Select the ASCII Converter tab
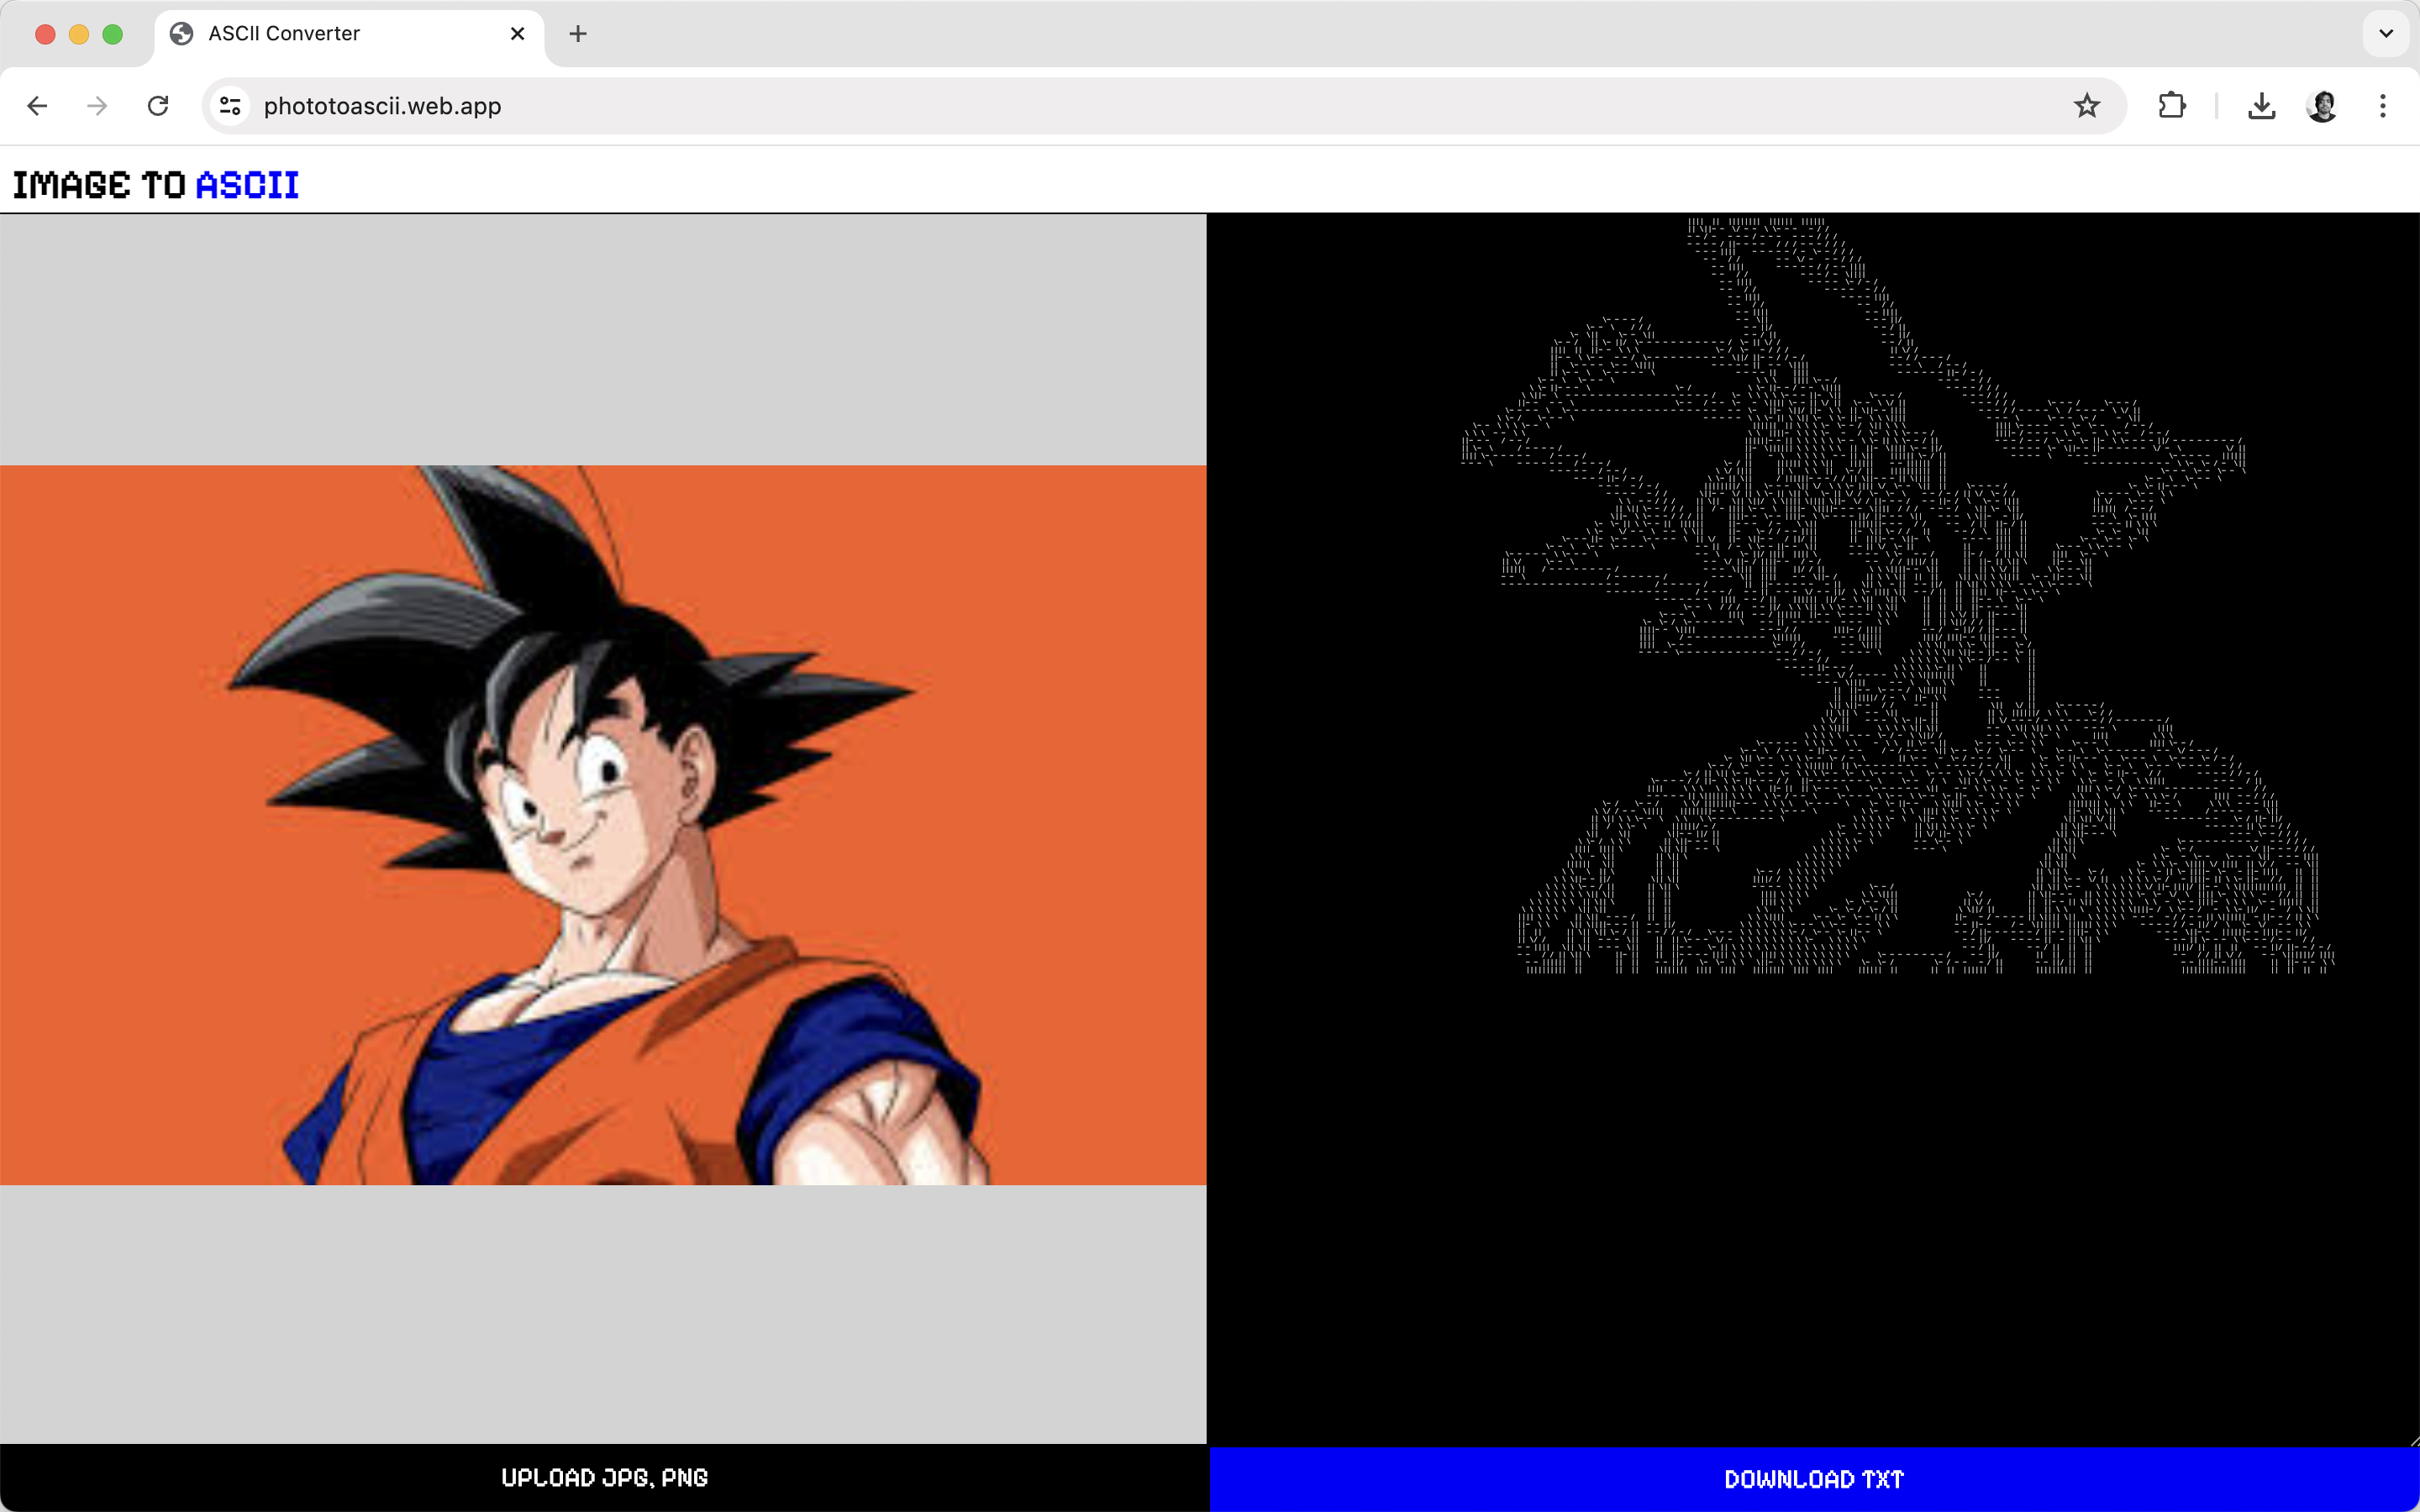Screen dimensions: 2420x1512 [x=349, y=34]
